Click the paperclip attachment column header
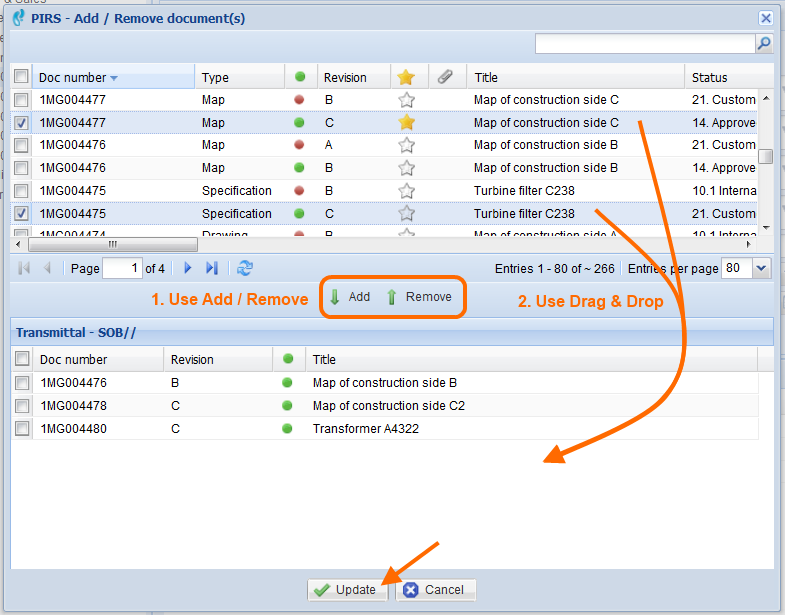785x615 pixels. [x=446, y=77]
